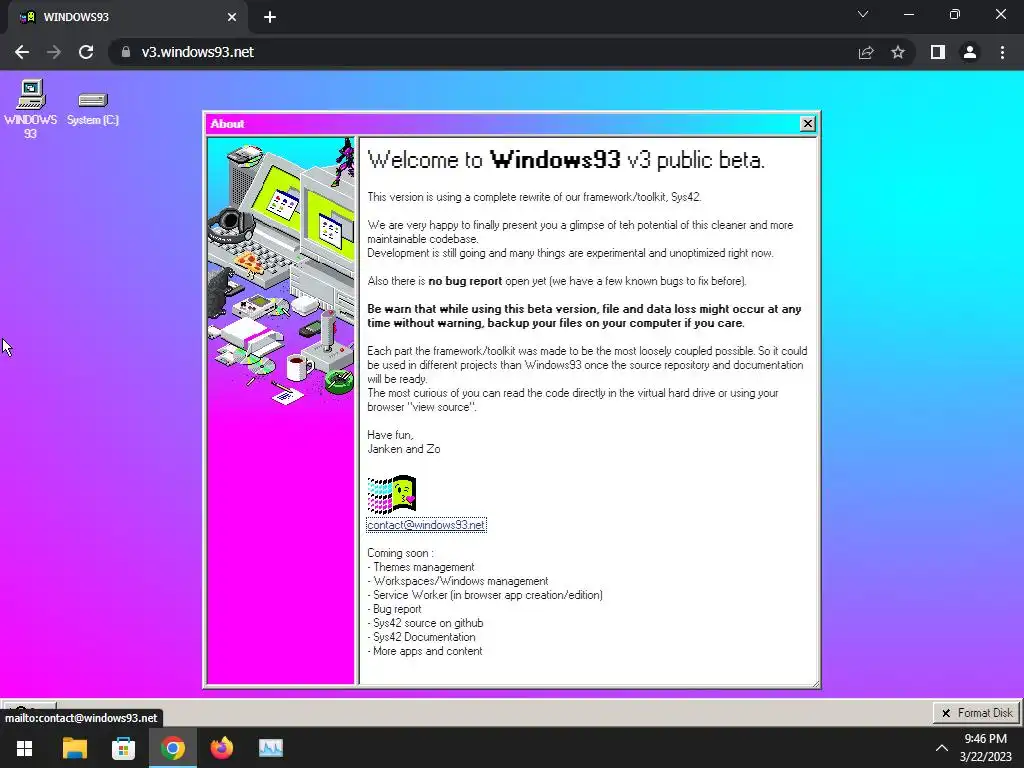Click the '- Sys42 source on github' line

[x=425, y=623]
